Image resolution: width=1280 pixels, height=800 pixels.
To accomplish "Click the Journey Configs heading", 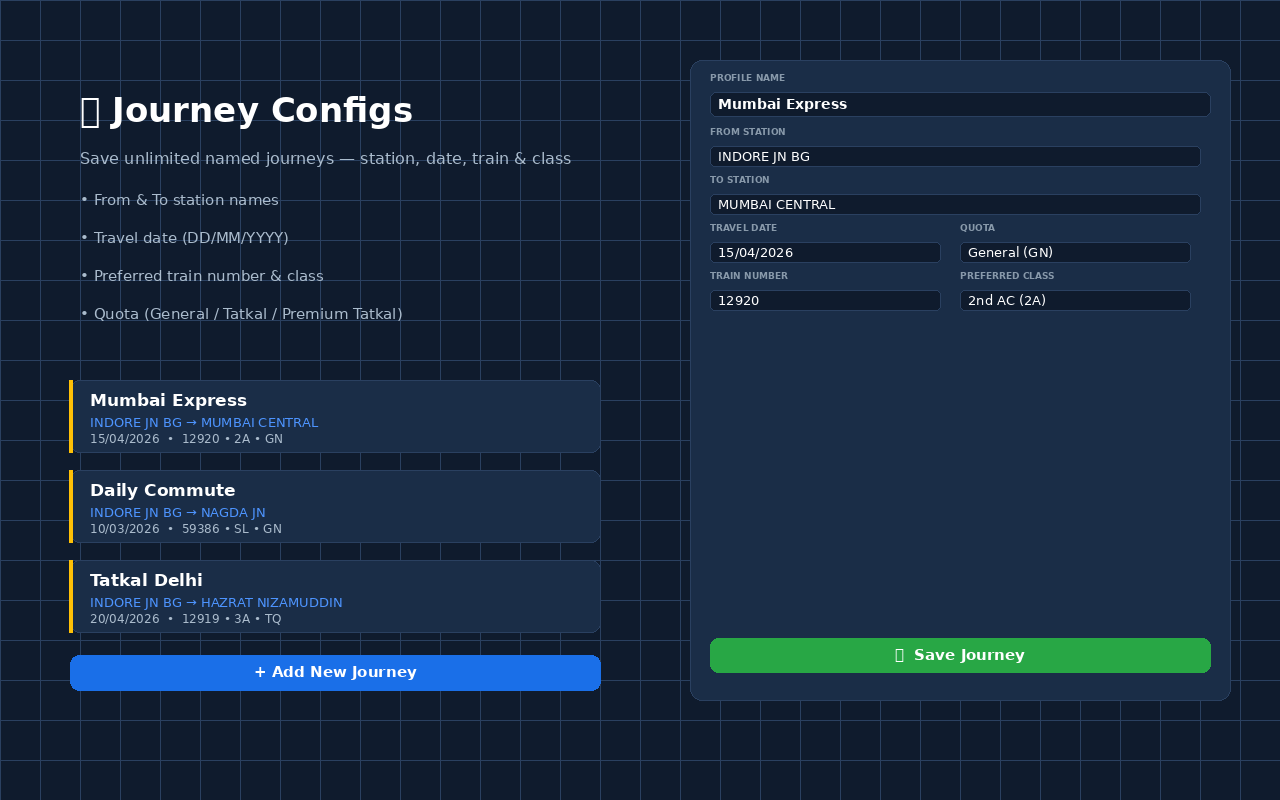I will (246, 111).
